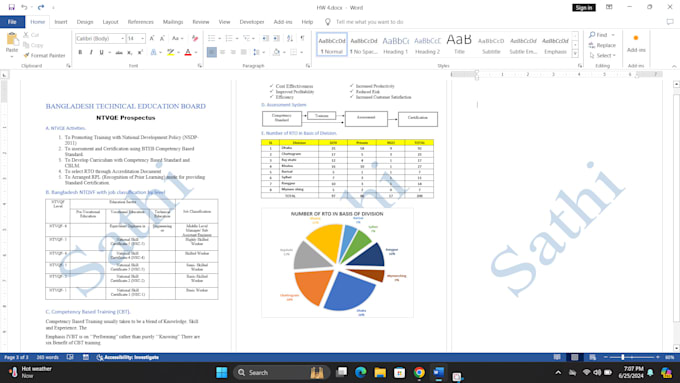Screen dimensions: 680x383
Task: Click Find in Editing group
Action: pyautogui.click(x=599, y=35)
